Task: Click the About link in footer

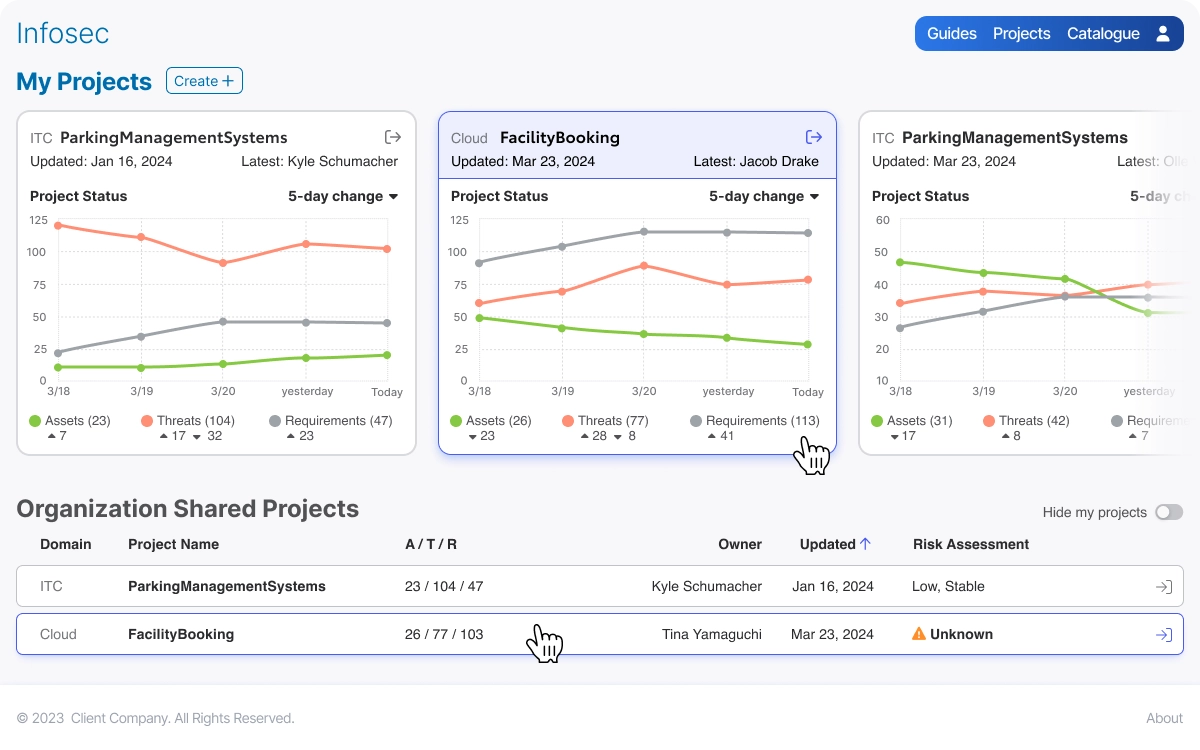Action: coord(1165,718)
